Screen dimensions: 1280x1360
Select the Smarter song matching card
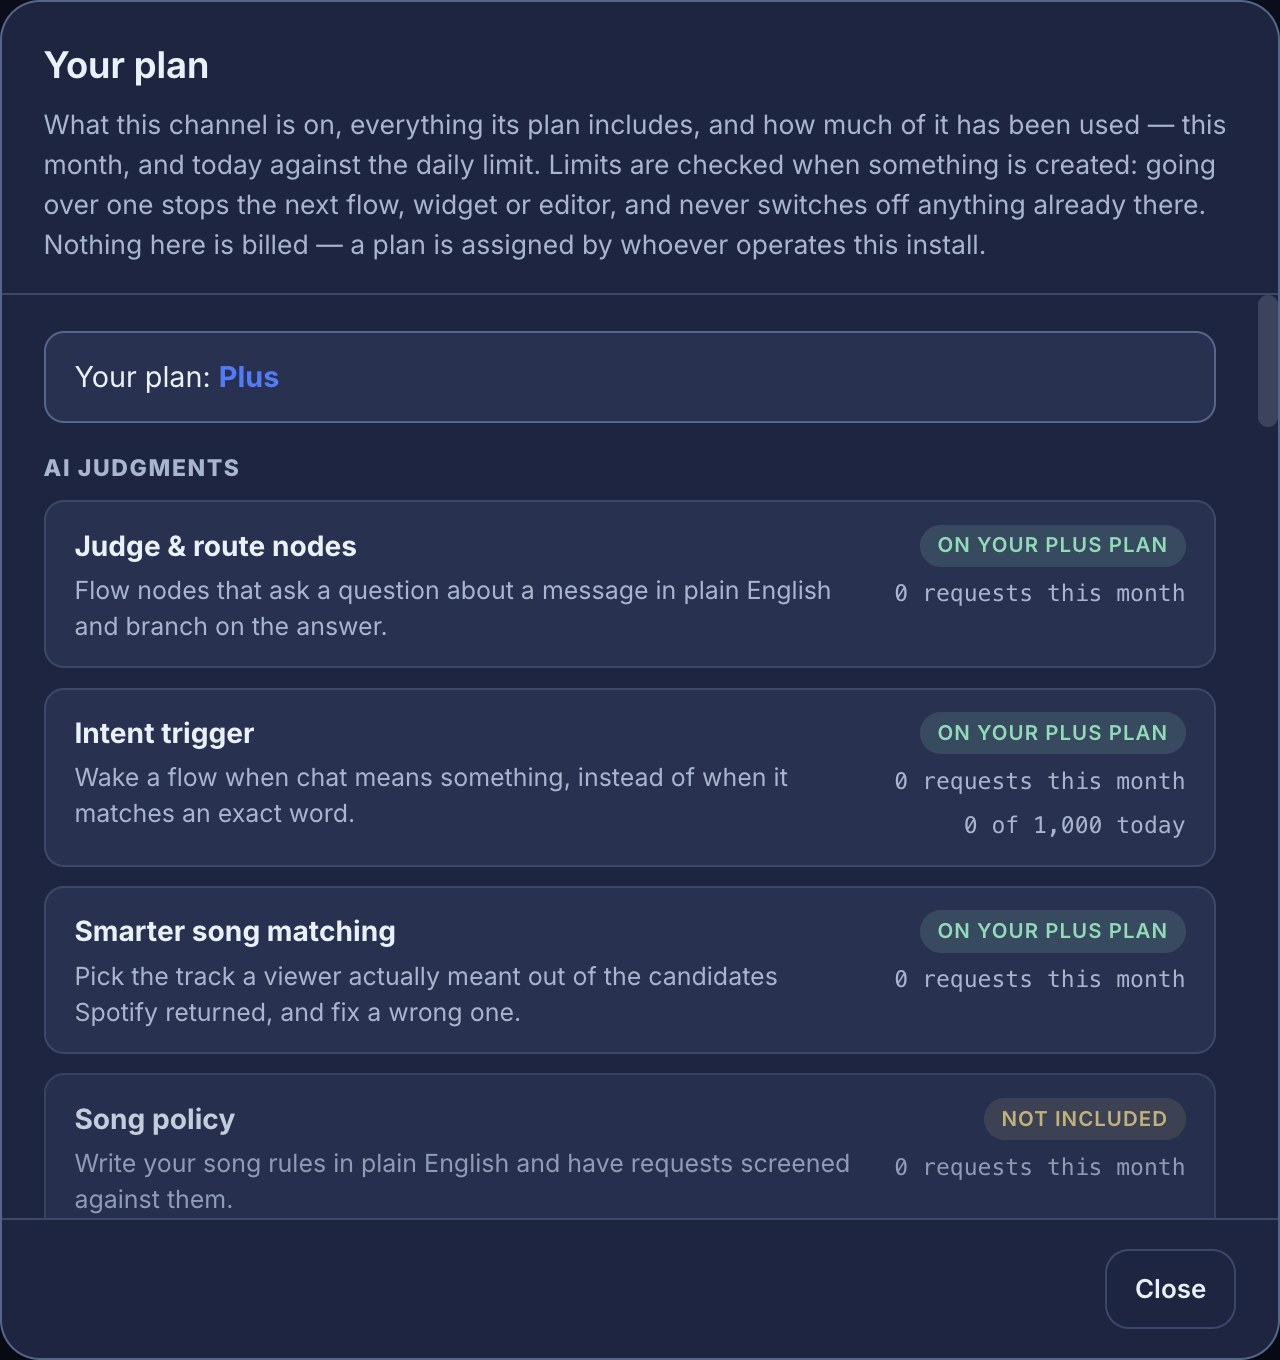pos(630,970)
